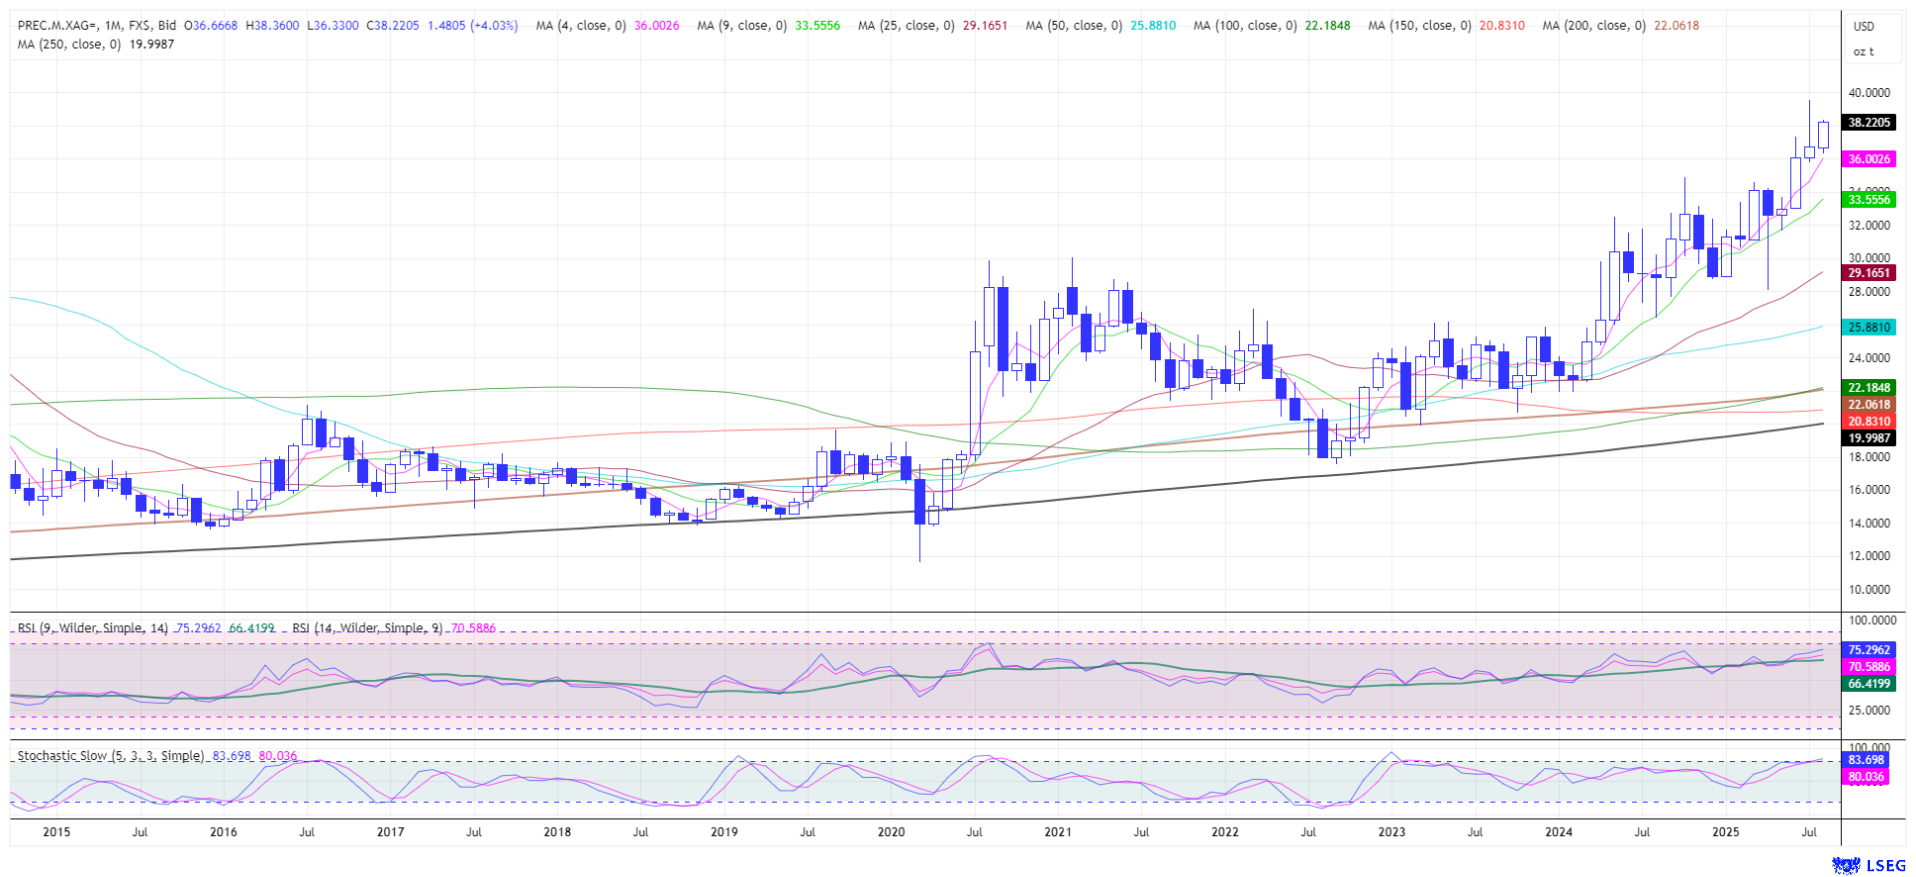This screenshot has height=877, width=1916.
Task: Select the MA (9, close, 0) legend
Action: (741, 25)
